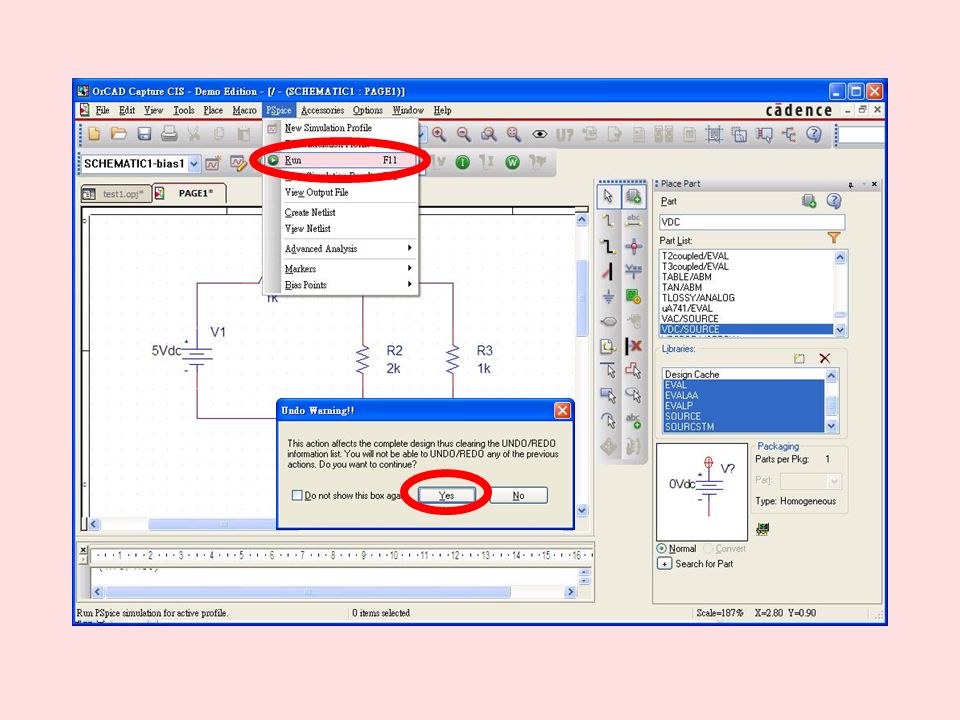Screen dimensions: 960x720
Task: Select the Place Net Alias abc tool
Action: tap(634, 221)
